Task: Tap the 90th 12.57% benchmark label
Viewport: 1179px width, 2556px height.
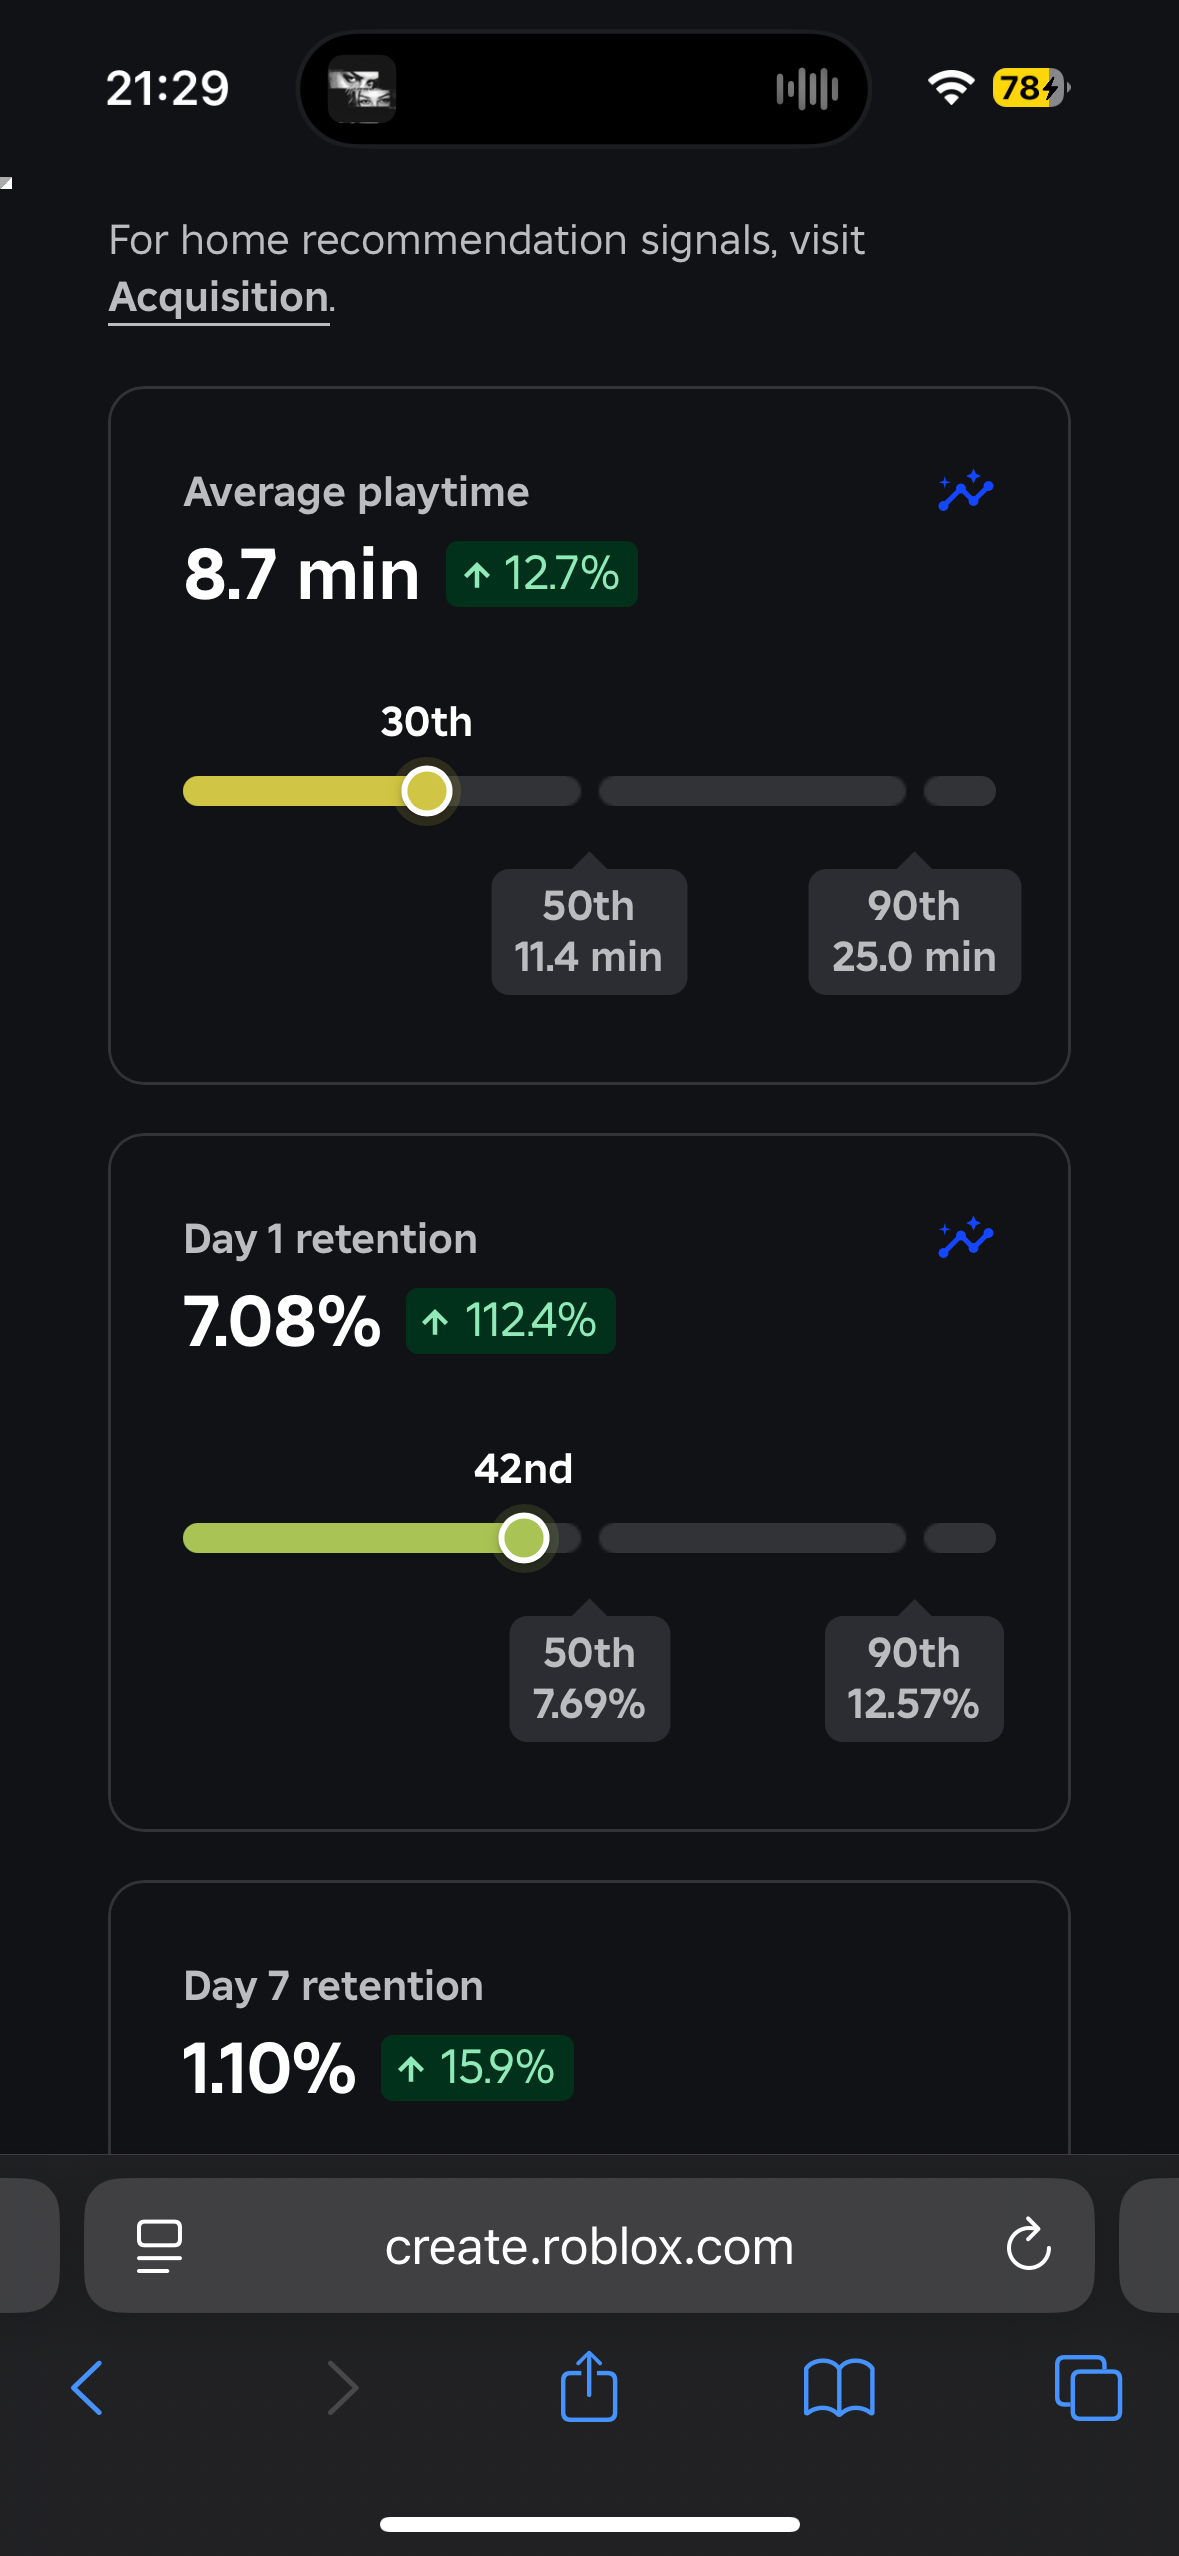Action: point(914,1678)
